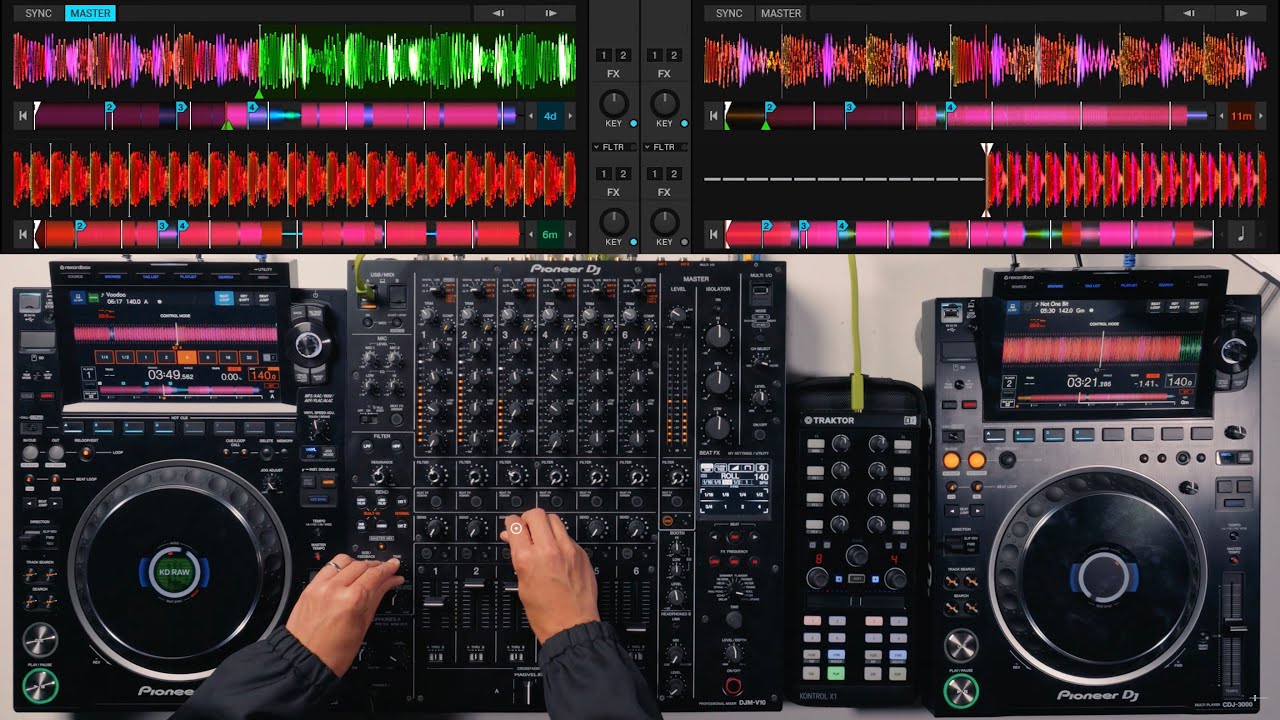Set the right deck as MASTER
Image resolution: width=1280 pixels, height=720 pixels.
coord(781,13)
